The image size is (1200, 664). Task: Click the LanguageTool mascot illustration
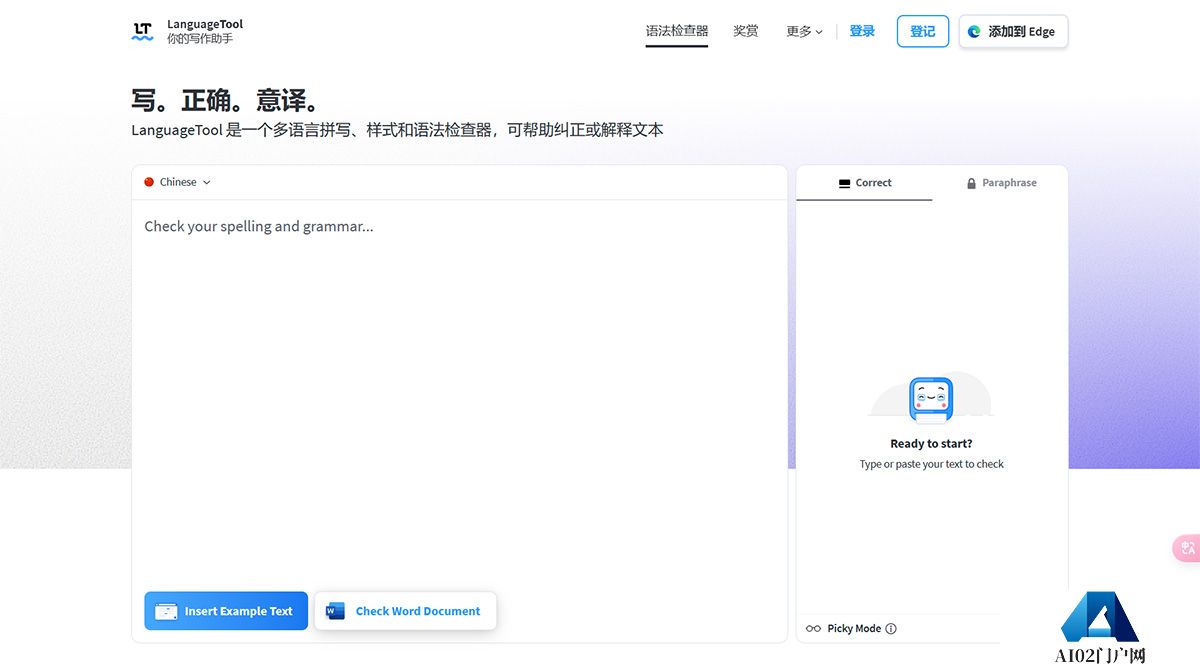[x=931, y=399]
